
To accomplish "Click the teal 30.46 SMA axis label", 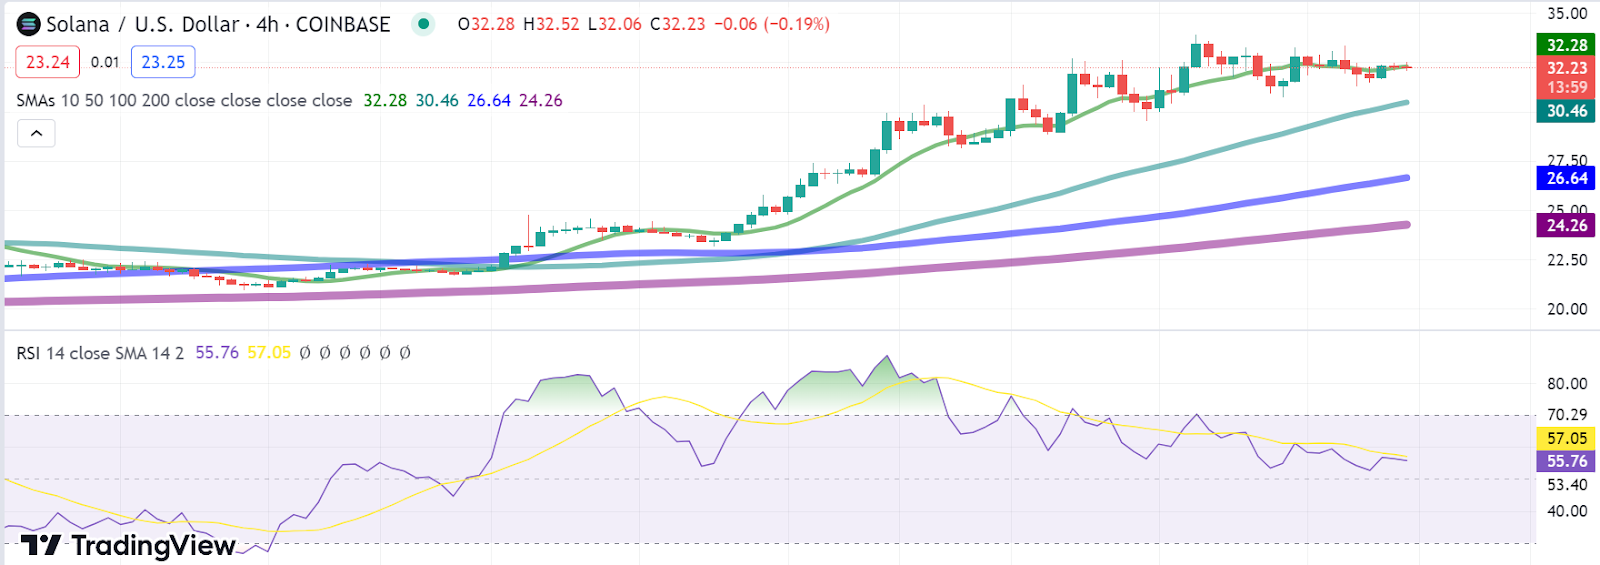I will click(1566, 111).
